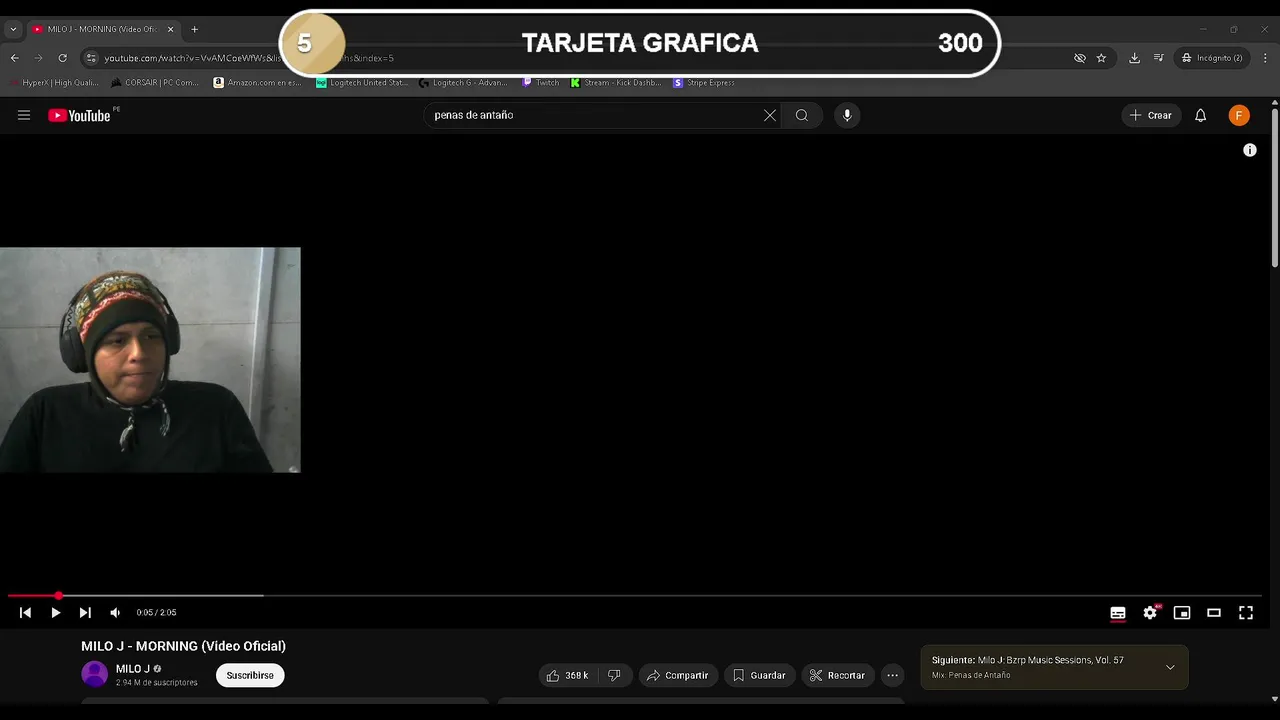Go to the YouTube home logo
This screenshot has width=1280, height=720.
(79, 116)
